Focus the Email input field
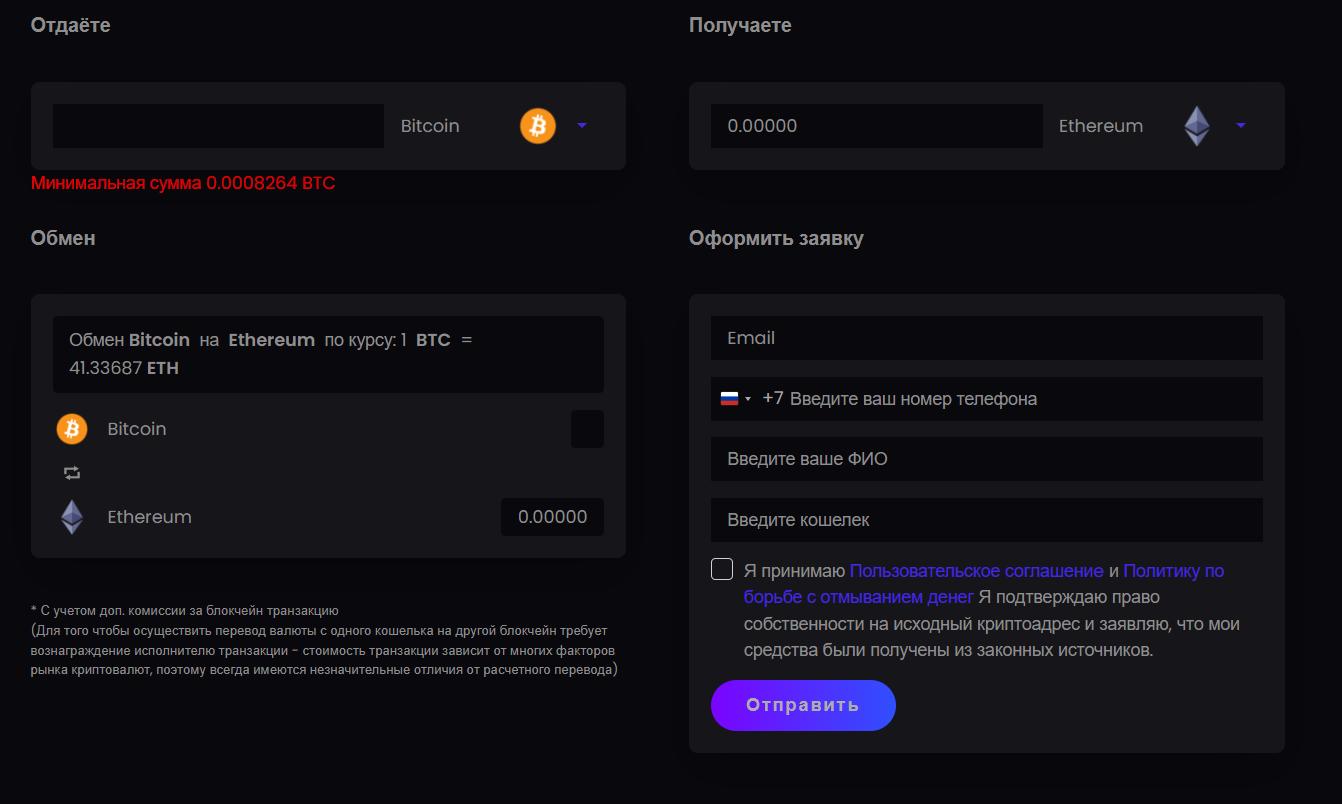The height and width of the screenshot is (804, 1342). (x=986, y=338)
